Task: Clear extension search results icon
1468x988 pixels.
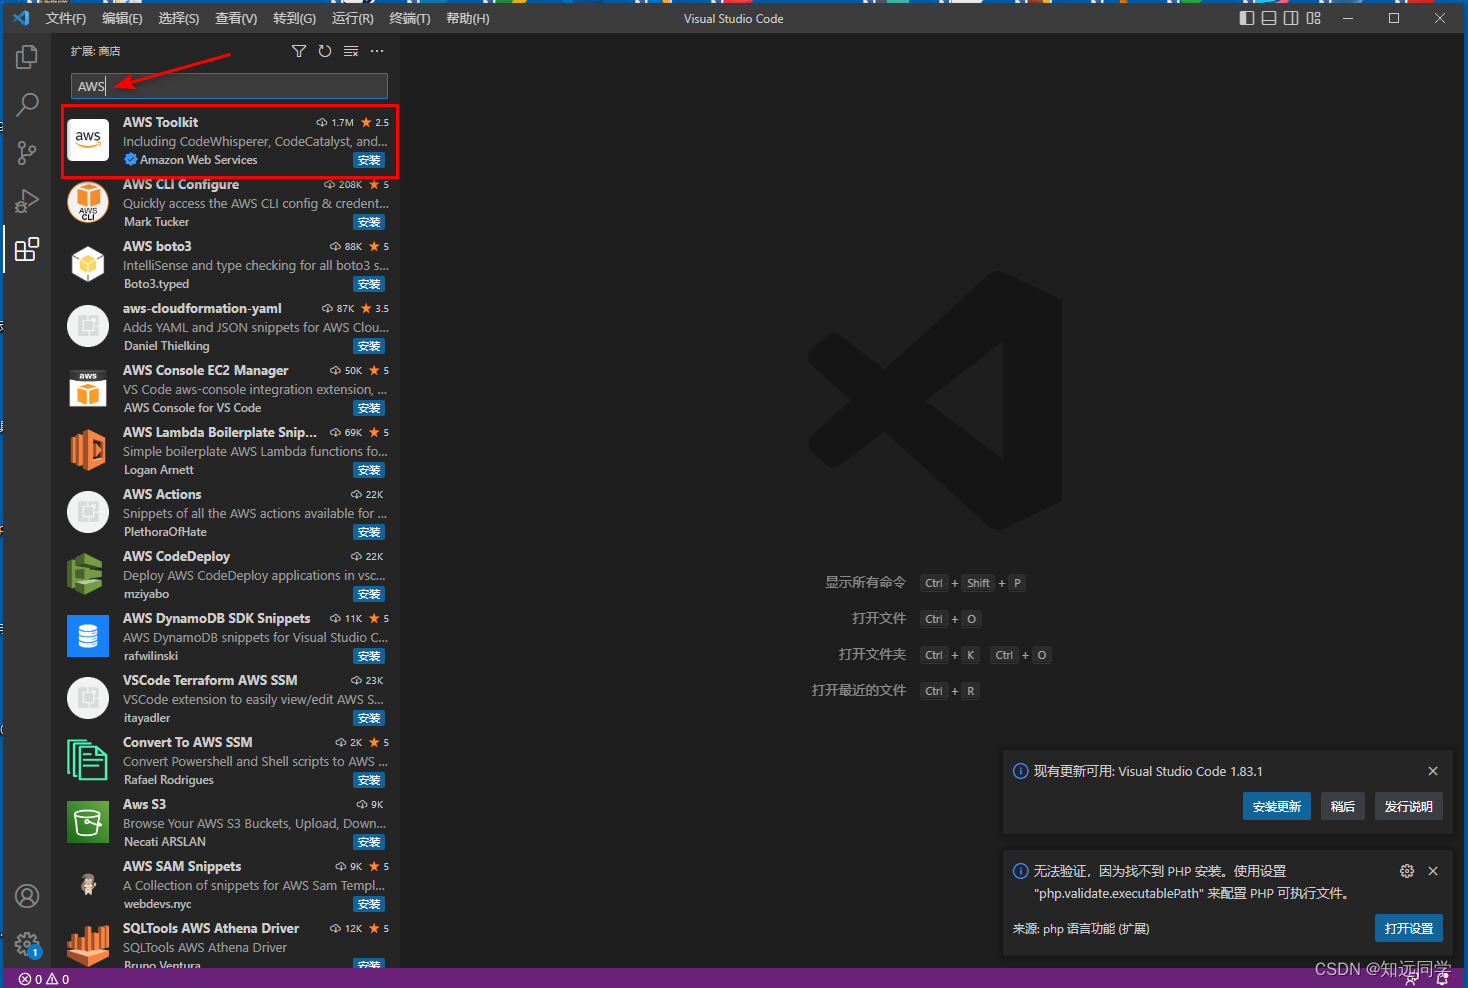Action: 351,51
